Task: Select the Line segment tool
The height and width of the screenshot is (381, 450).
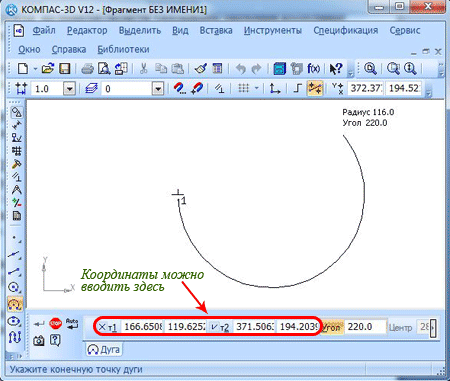Action: click(x=15, y=272)
